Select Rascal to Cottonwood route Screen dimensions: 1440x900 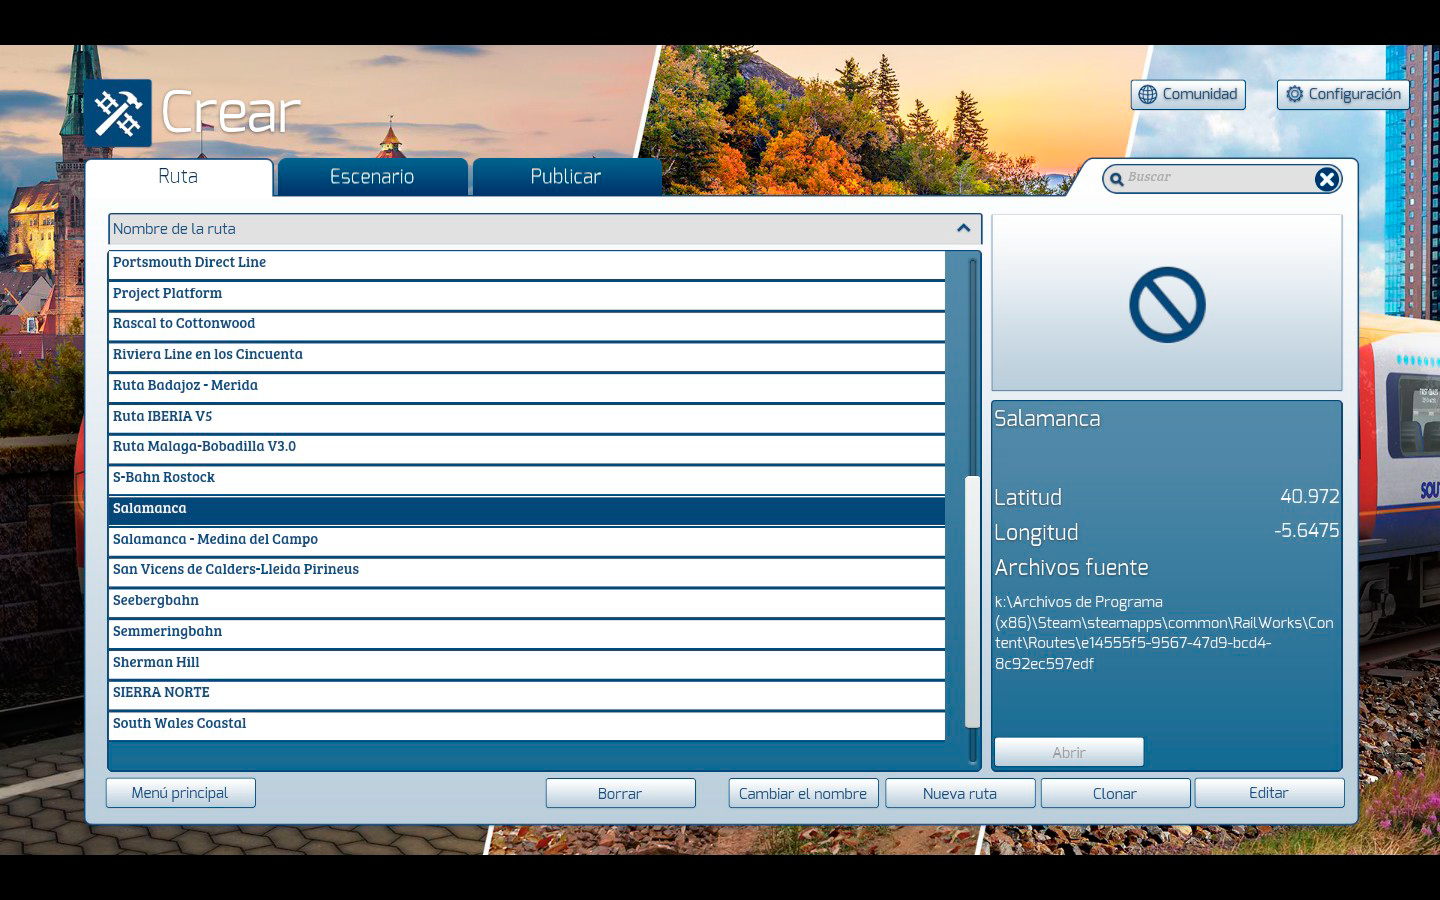[x=527, y=324]
